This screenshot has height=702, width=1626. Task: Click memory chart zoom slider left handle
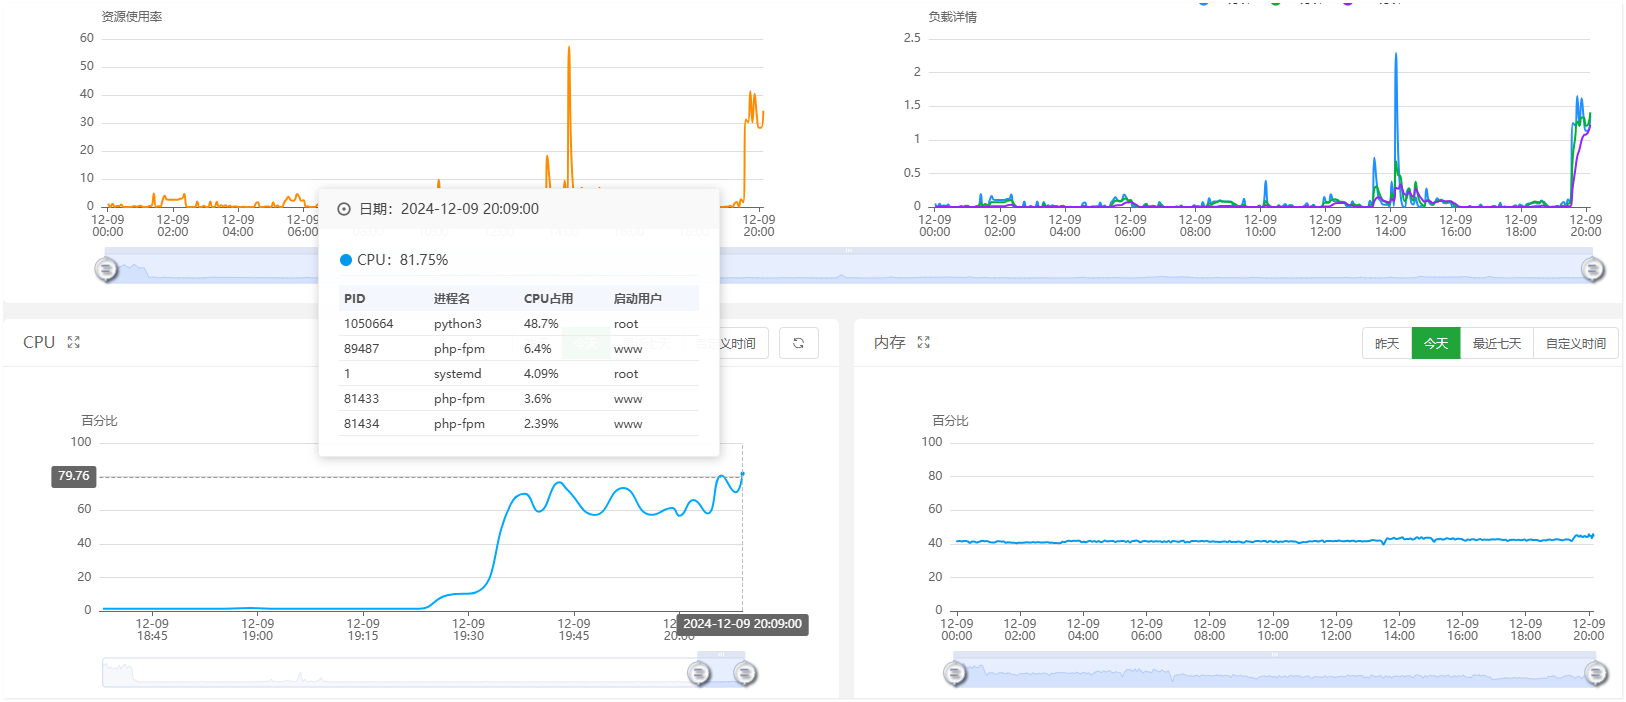(955, 674)
